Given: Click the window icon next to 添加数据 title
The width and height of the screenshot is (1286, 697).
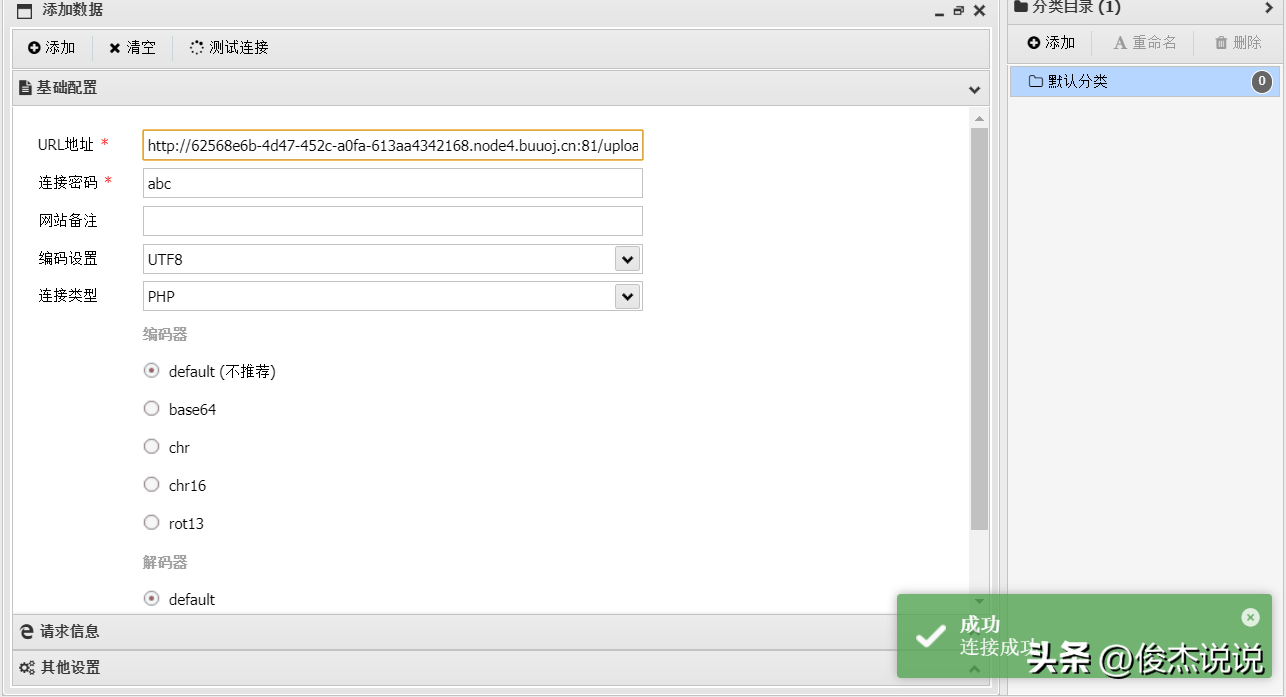Looking at the screenshot, I should click(25, 11).
